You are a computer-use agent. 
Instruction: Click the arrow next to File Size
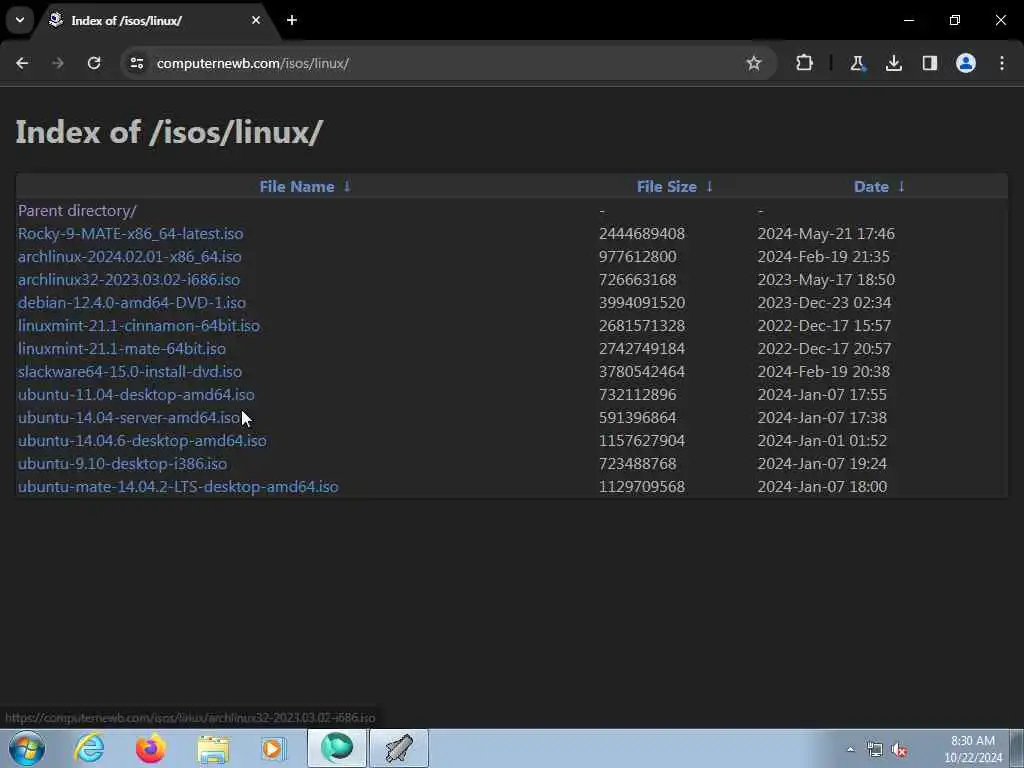point(709,187)
